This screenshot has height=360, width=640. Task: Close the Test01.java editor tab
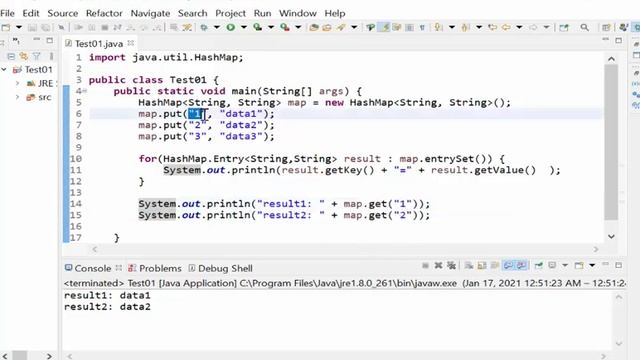tap(131, 42)
